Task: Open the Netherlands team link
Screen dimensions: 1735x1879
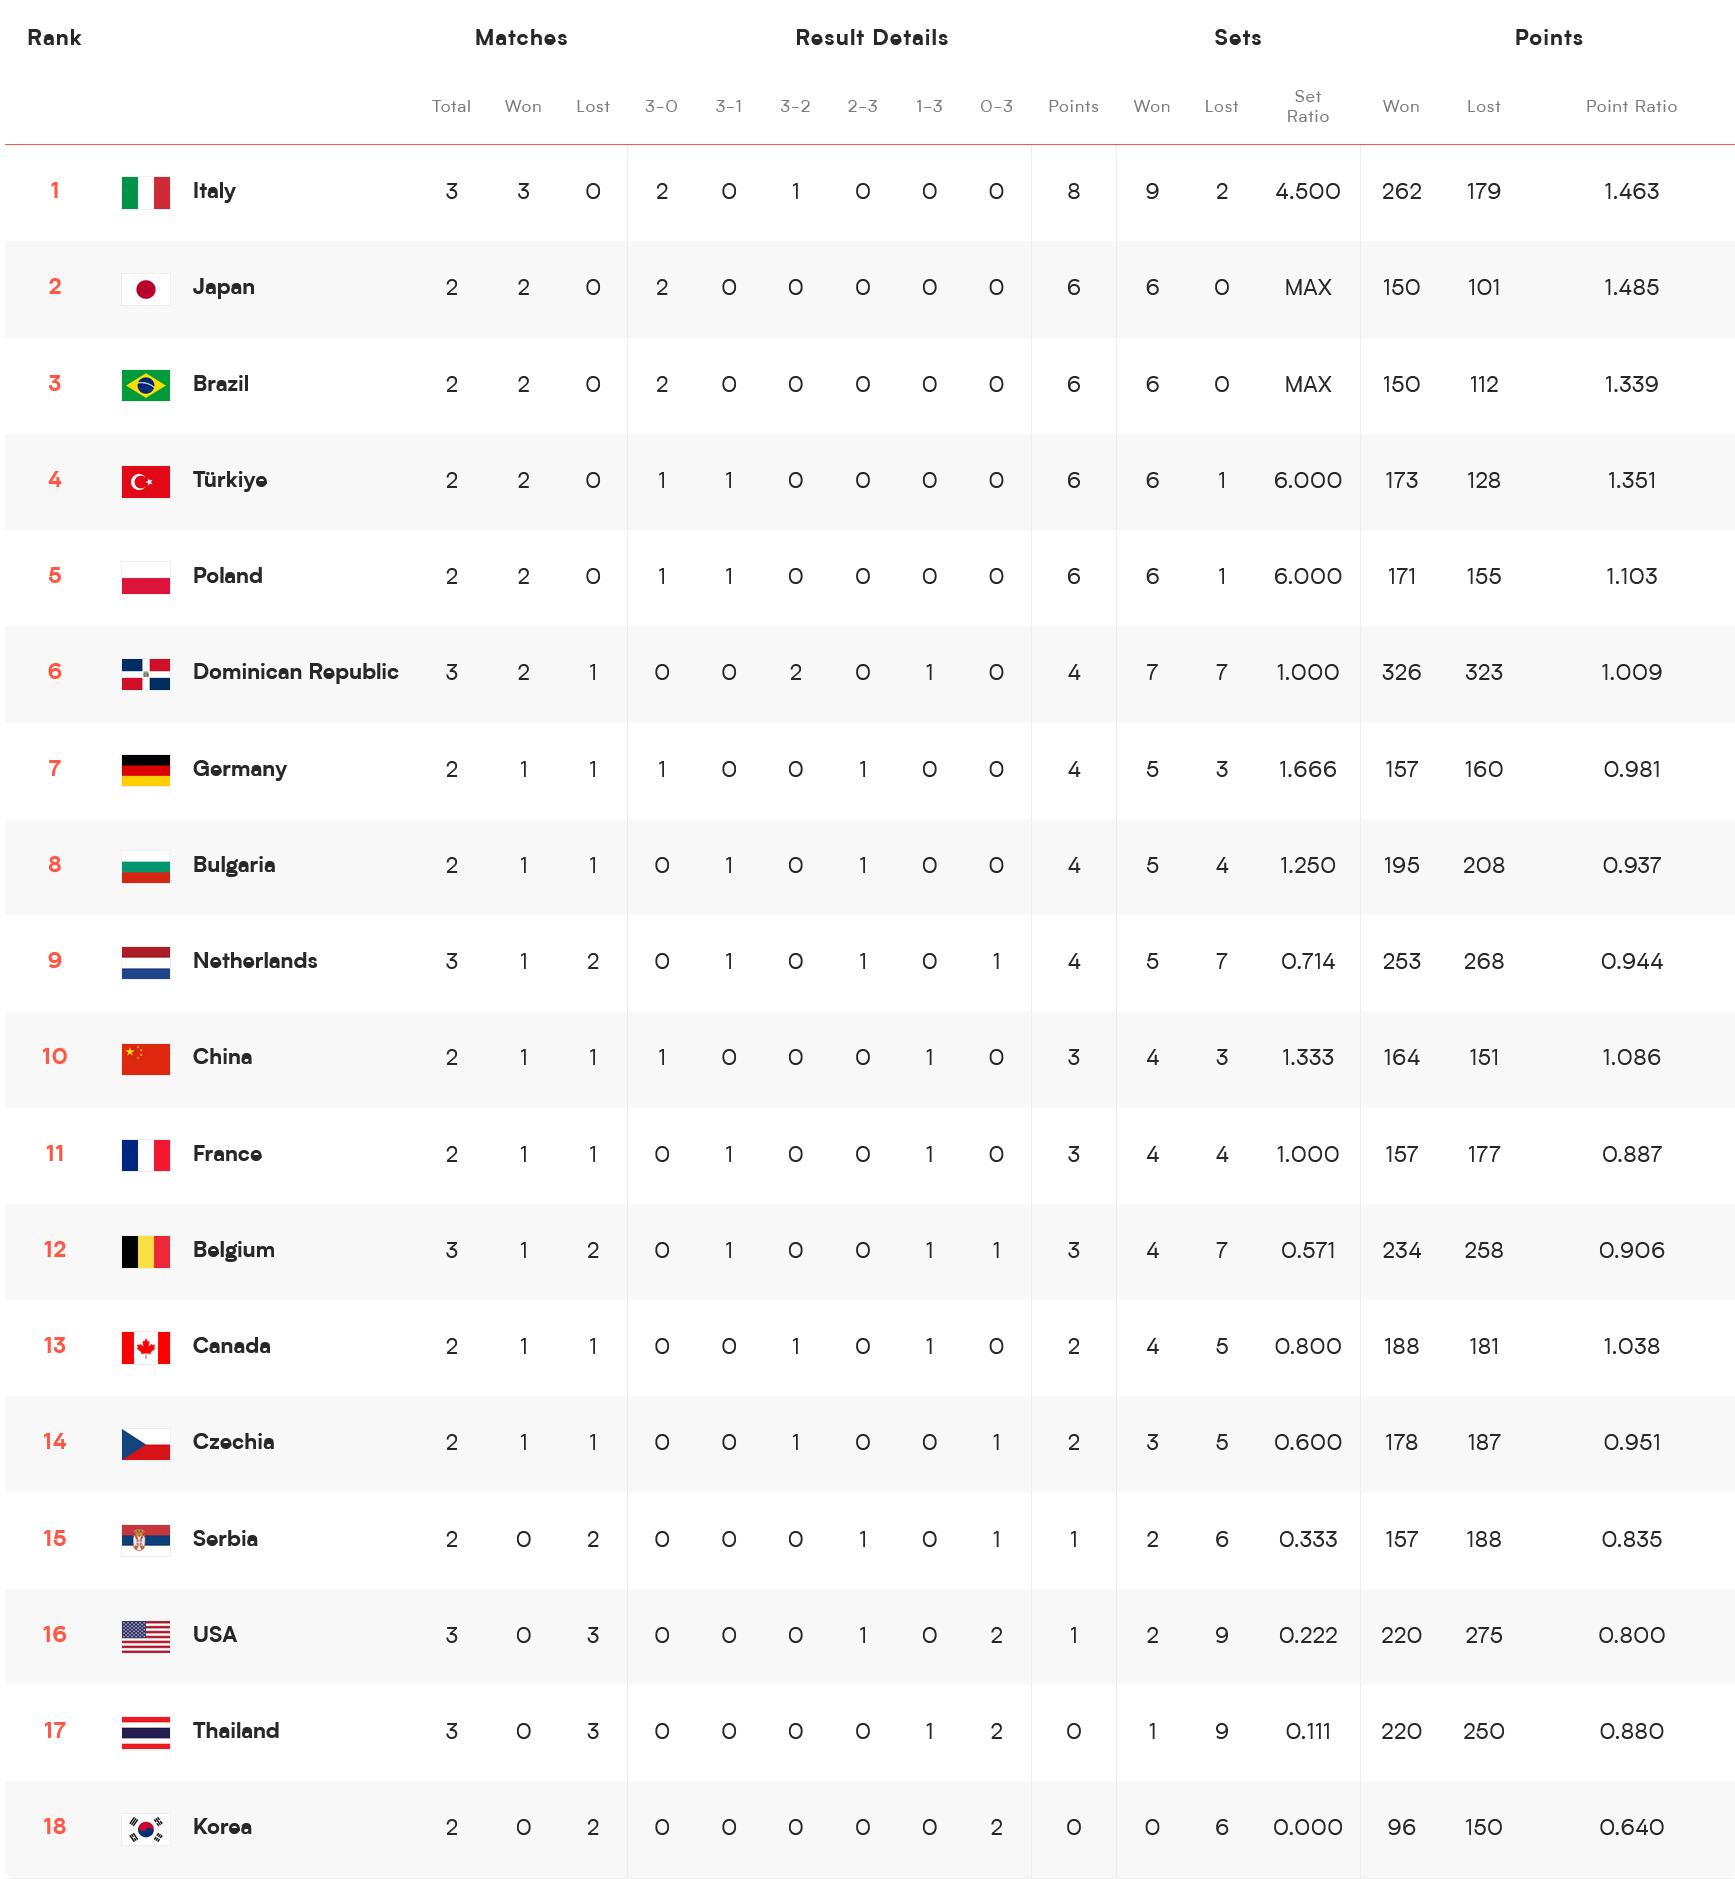Action: 255,961
